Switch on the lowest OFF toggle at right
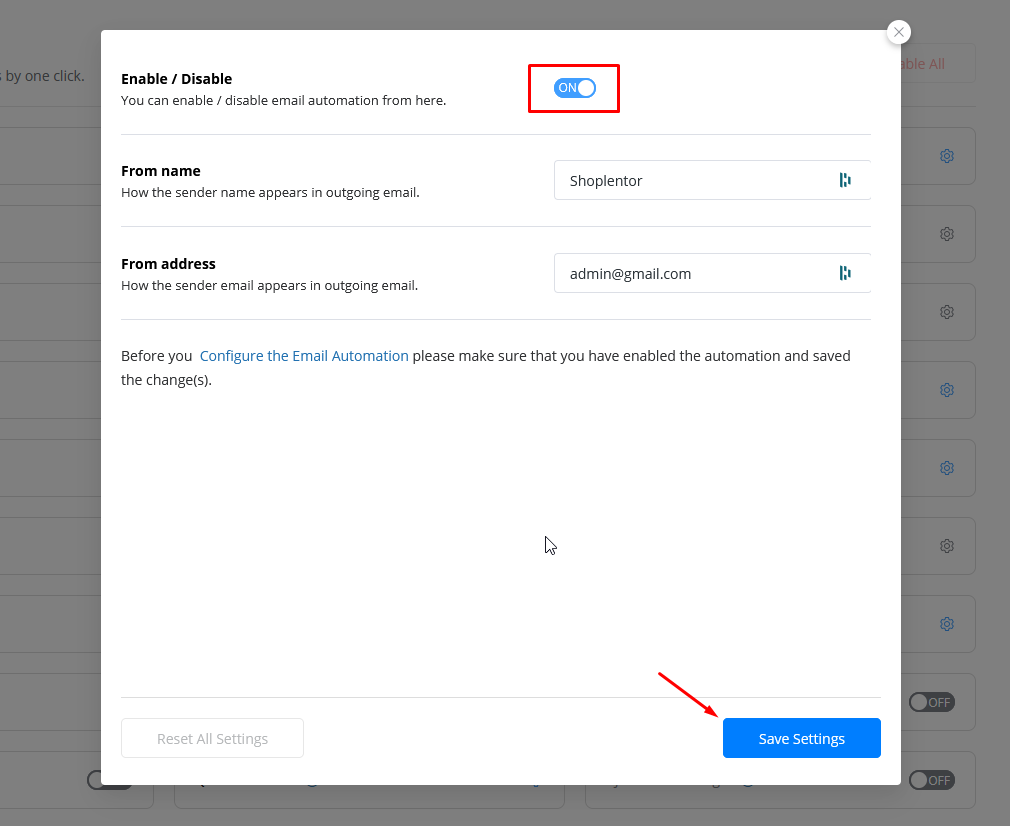This screenshot has width=1010, height=826. pyautogui.click(x=931, y=780)
